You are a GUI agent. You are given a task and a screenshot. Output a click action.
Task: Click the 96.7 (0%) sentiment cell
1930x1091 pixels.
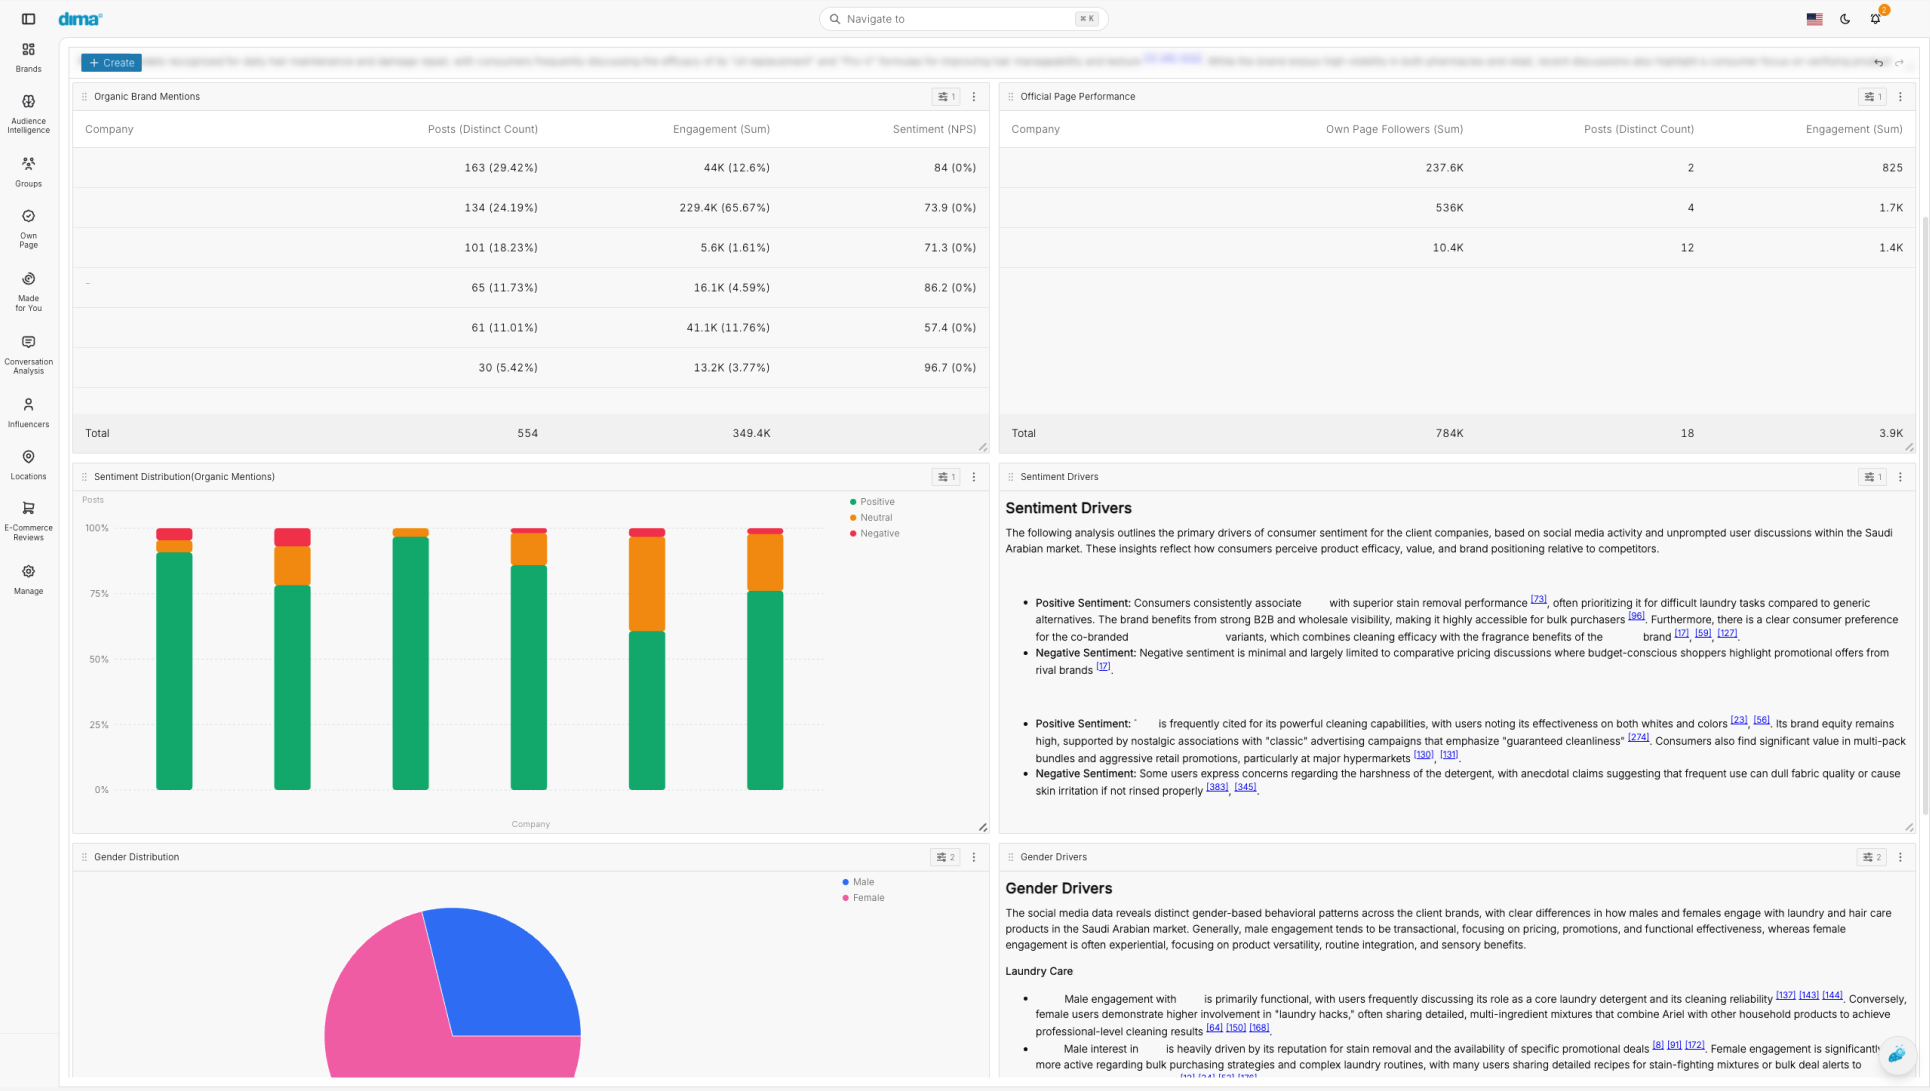point(949,368)
